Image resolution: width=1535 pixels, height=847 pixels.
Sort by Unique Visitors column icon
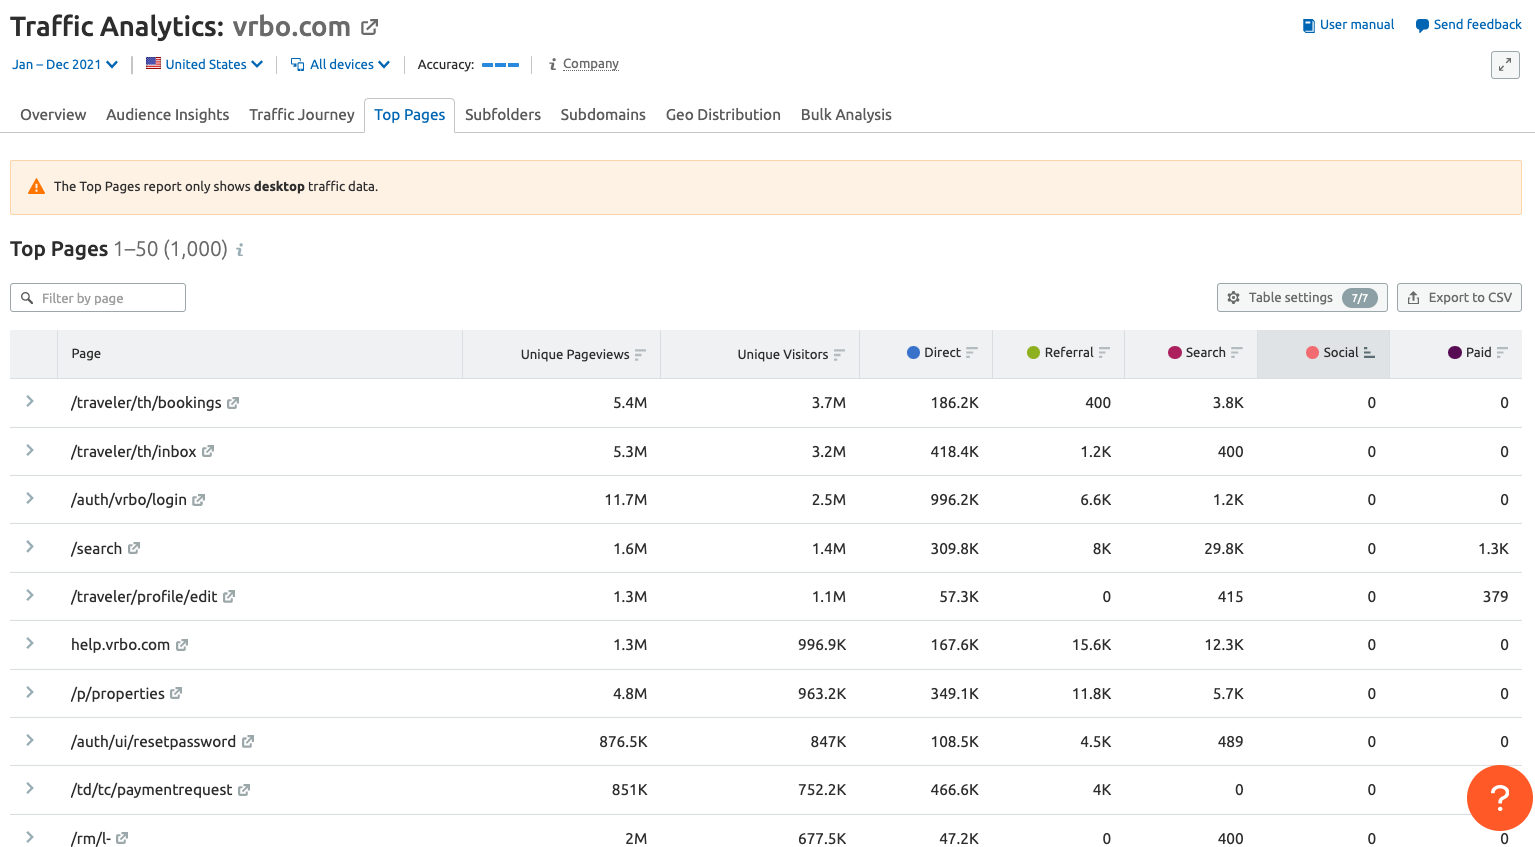pyautogui.click(x=839, y=354)
